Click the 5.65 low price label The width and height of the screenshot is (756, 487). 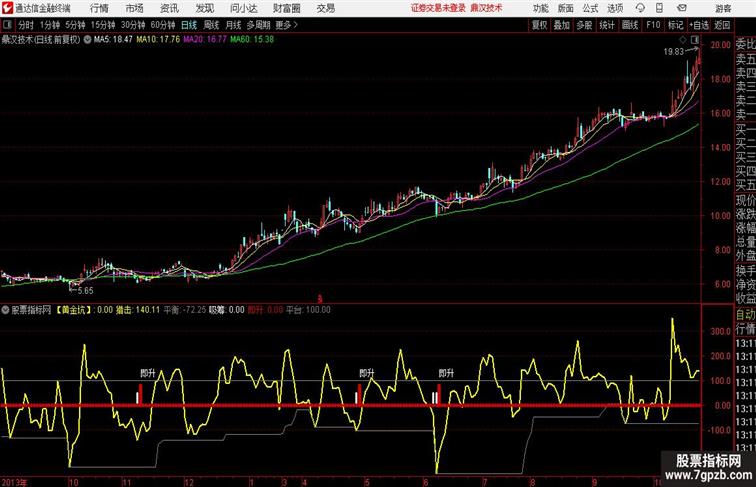[85, 291]
